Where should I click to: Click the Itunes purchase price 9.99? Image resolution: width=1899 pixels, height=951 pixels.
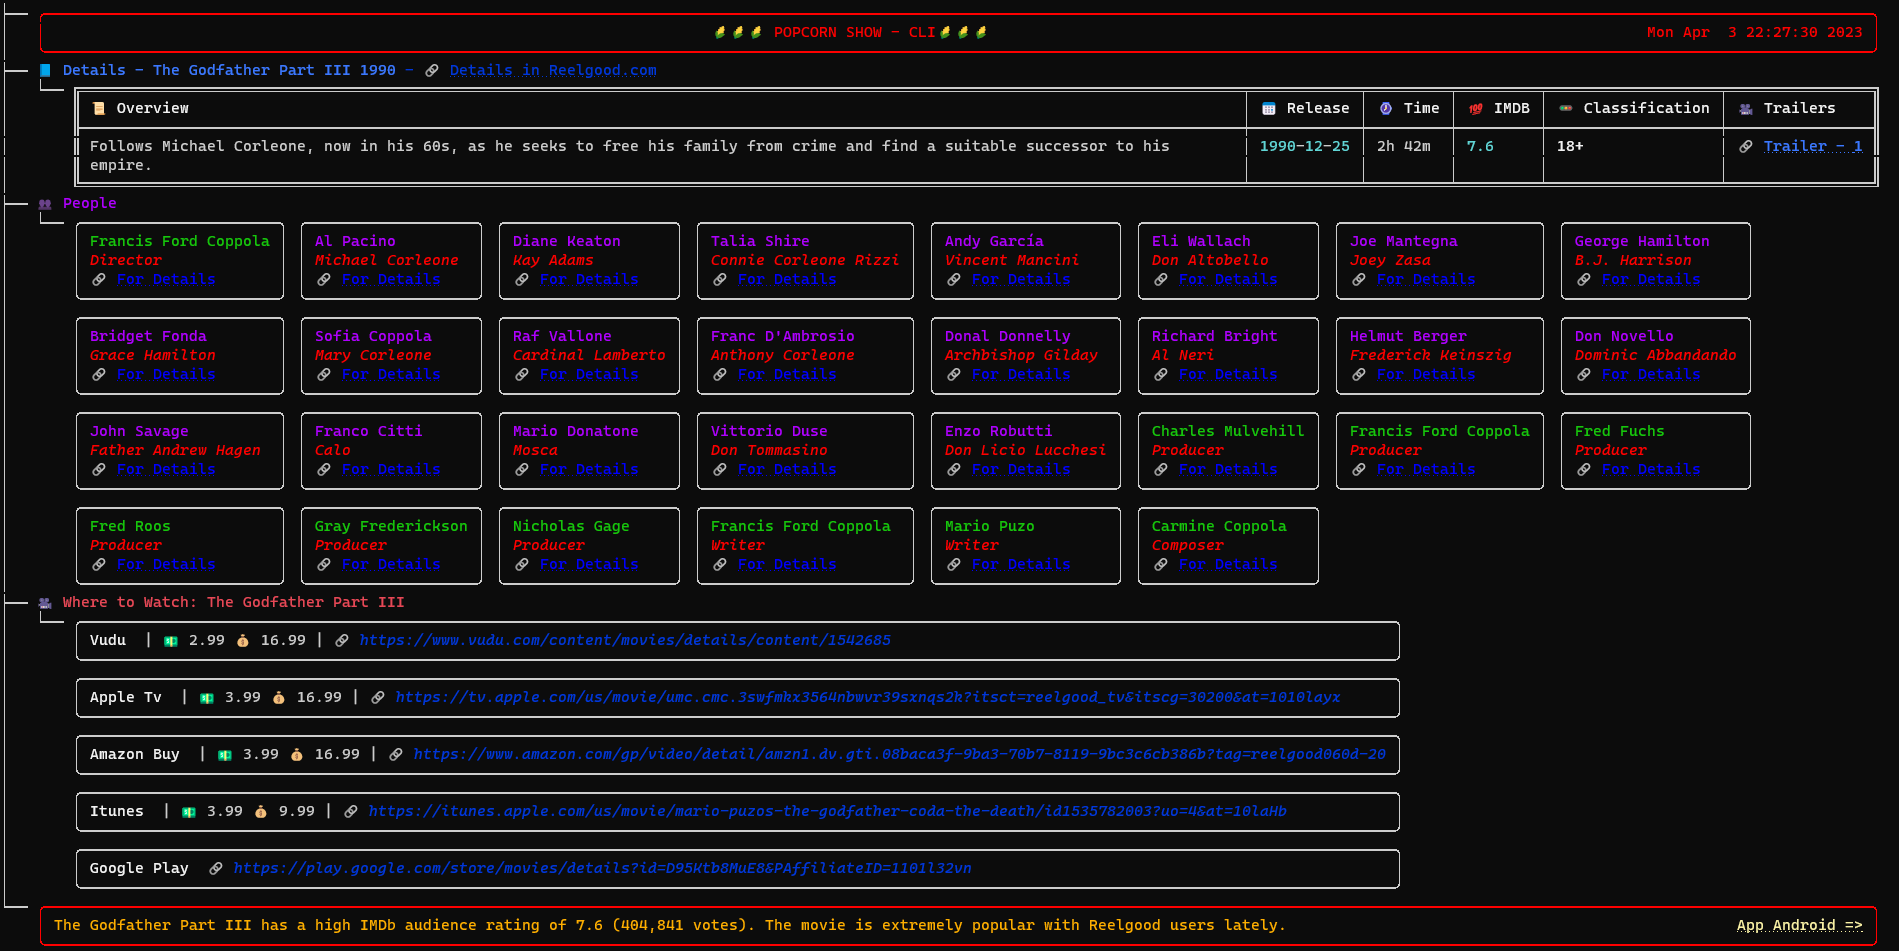point(297,812)
